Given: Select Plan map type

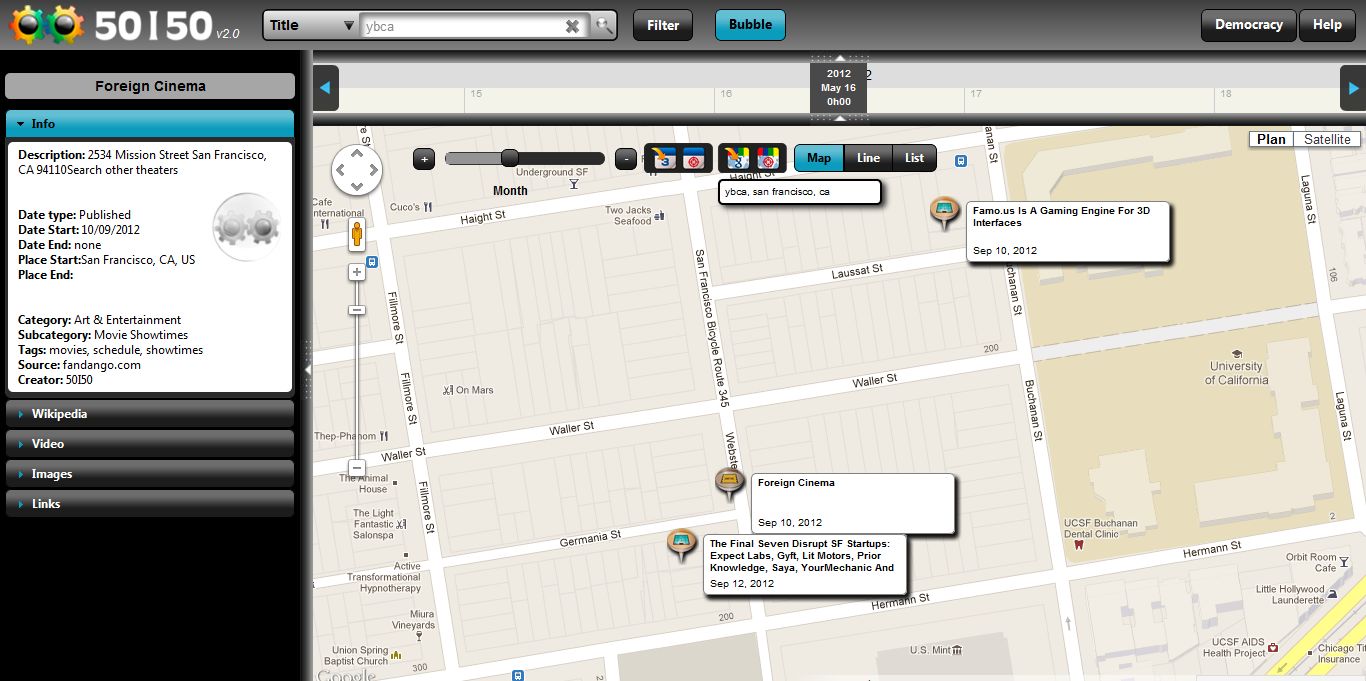Looking at the screenshot, I should [1271, 139].
